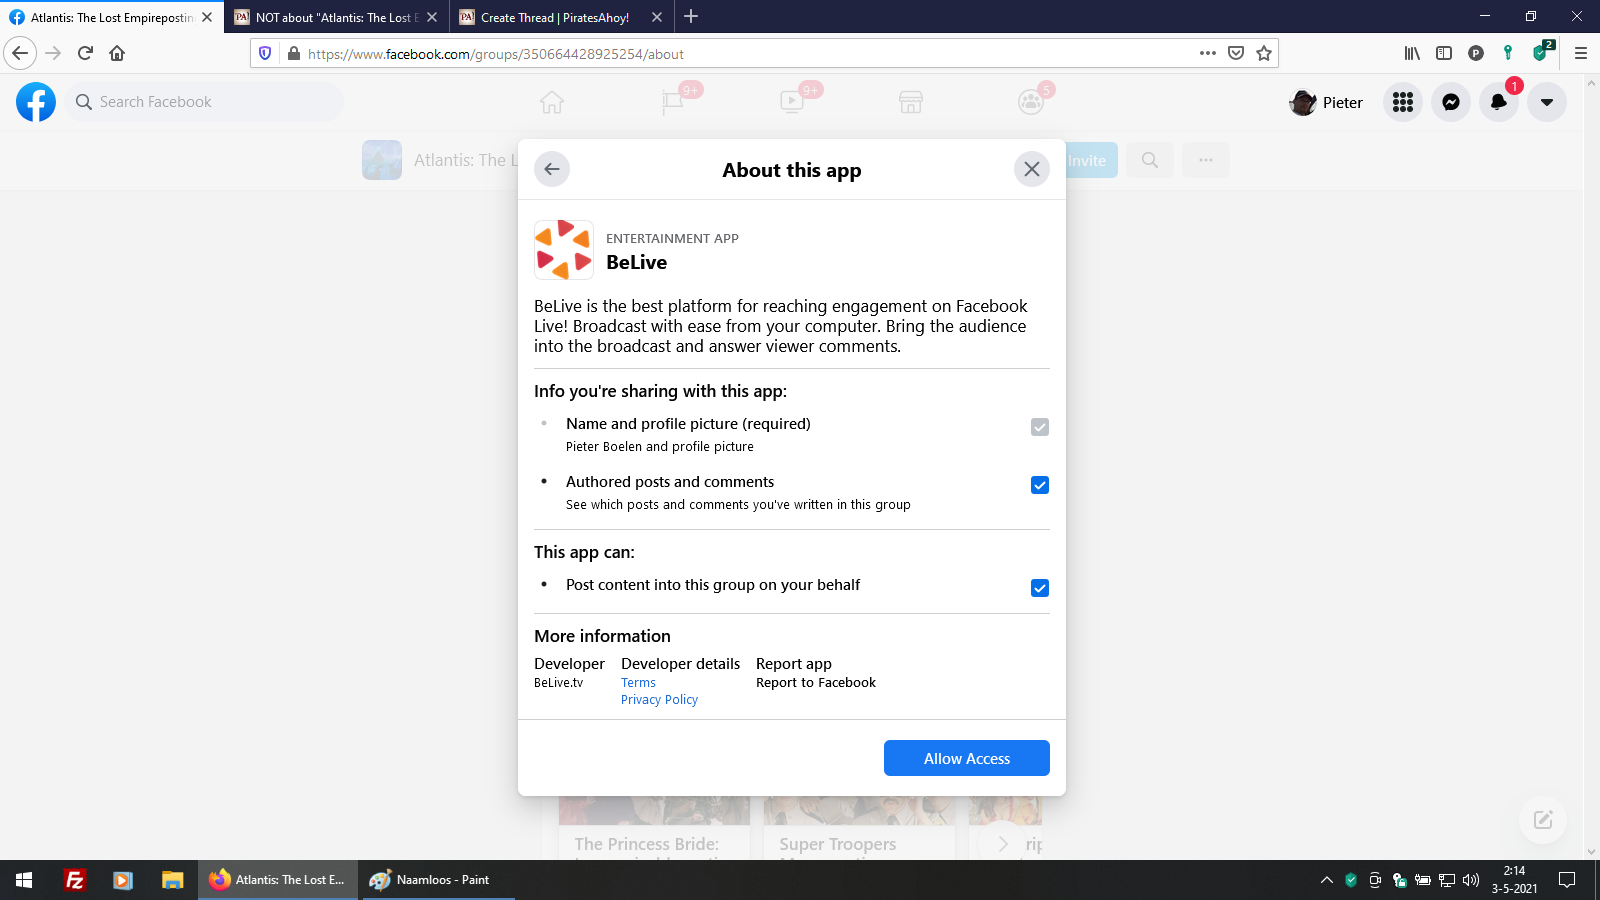Uncheck Authored posts and comments checkbox
Viewport: 1600px width, 900px height.
1040,485
